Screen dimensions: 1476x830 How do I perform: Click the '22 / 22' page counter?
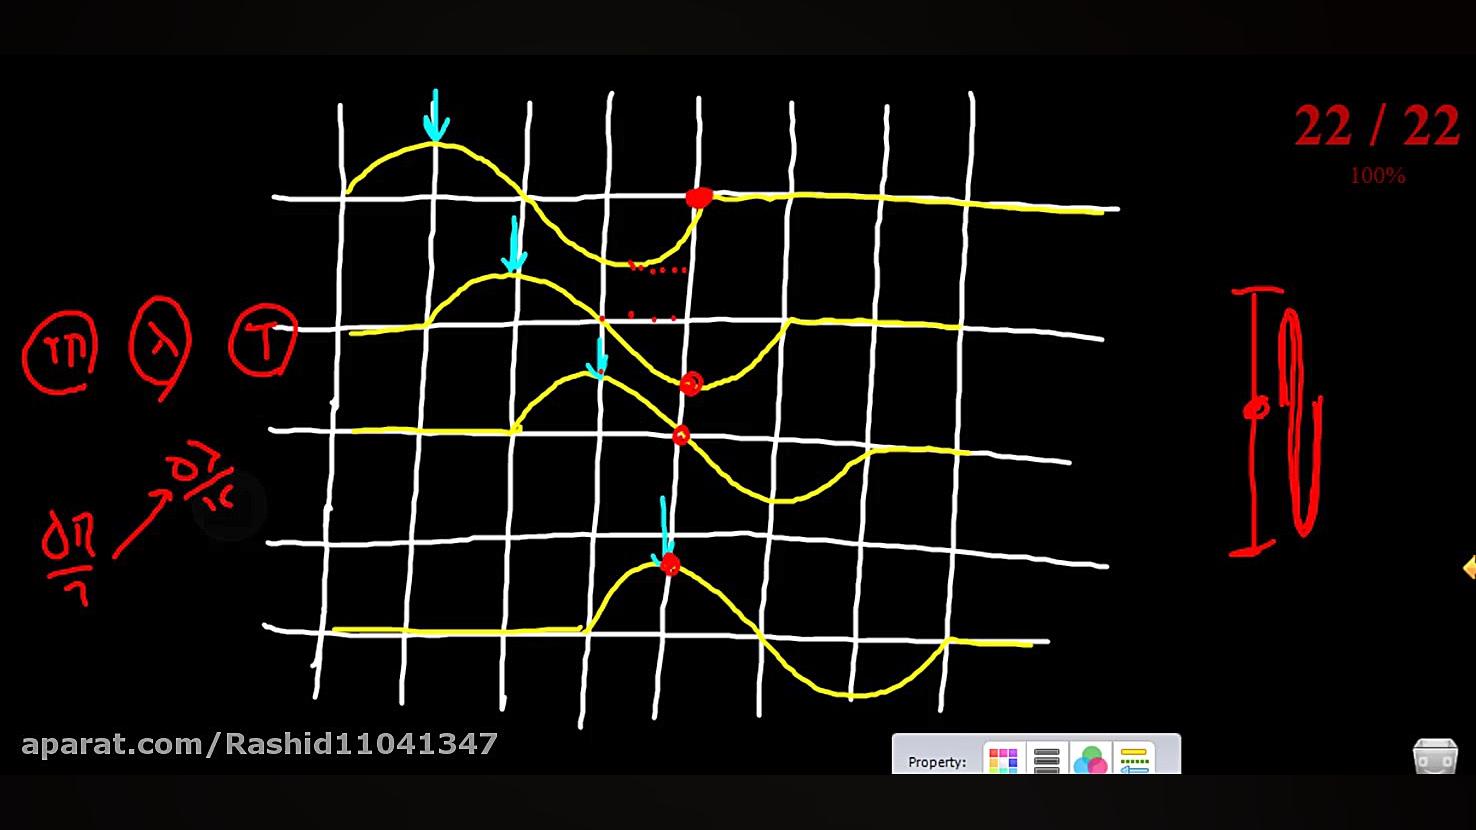coord(1377,127)
